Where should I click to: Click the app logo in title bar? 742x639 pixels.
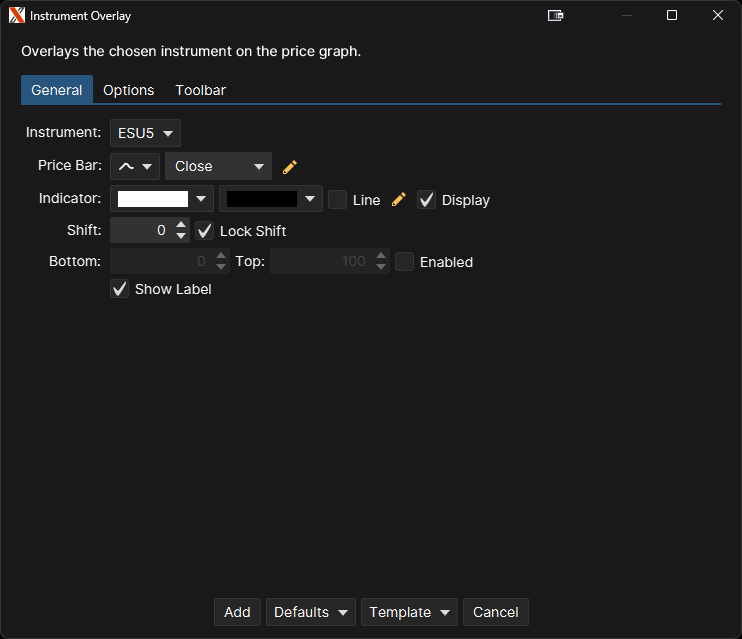(x=16, y=16)
